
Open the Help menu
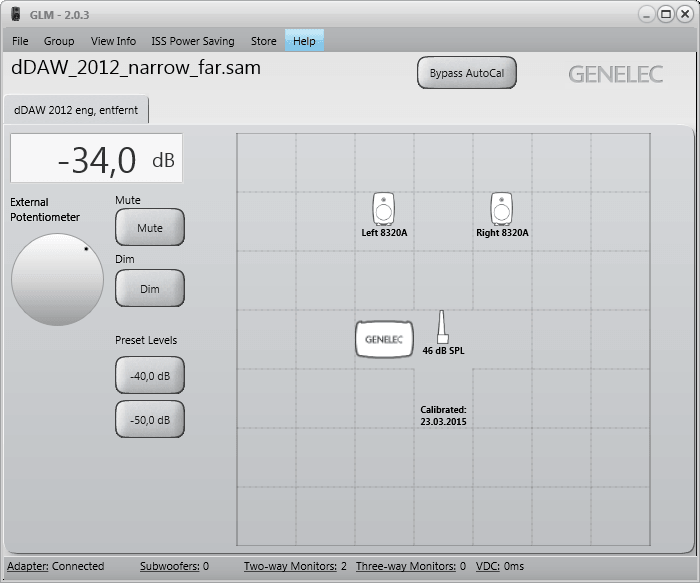point(304,41)
